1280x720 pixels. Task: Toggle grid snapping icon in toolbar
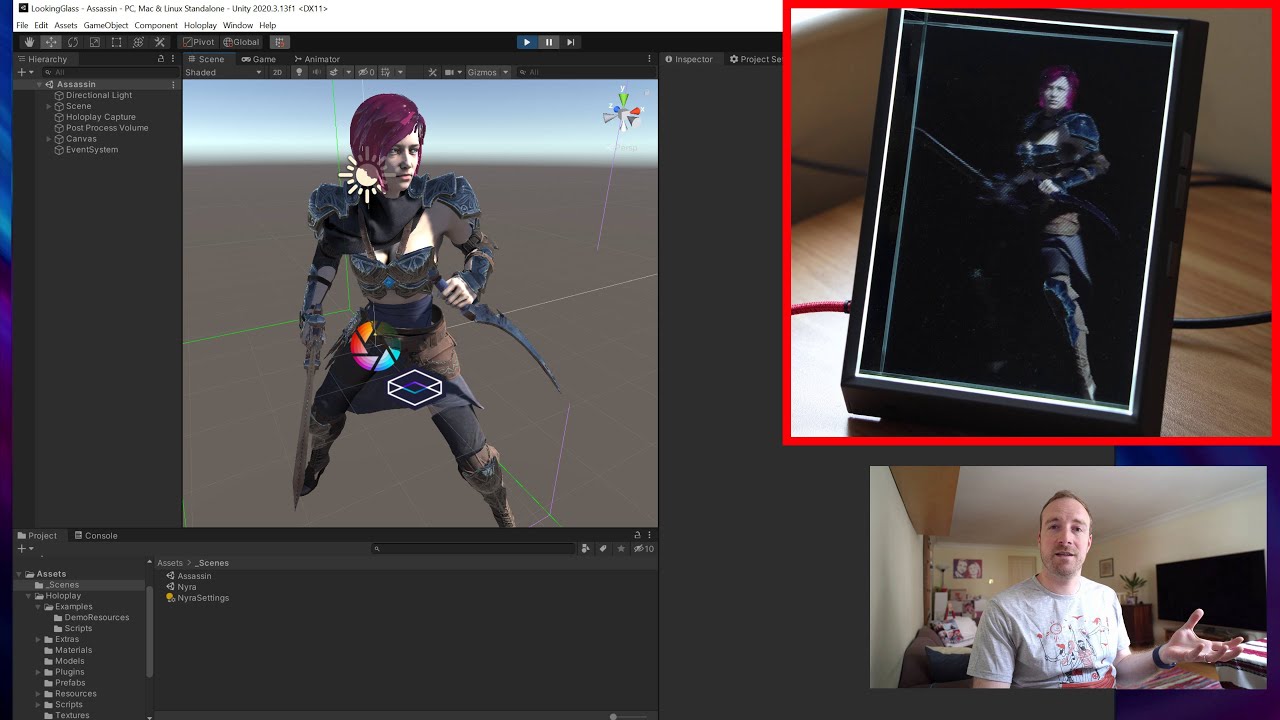[x=280, y=42]
